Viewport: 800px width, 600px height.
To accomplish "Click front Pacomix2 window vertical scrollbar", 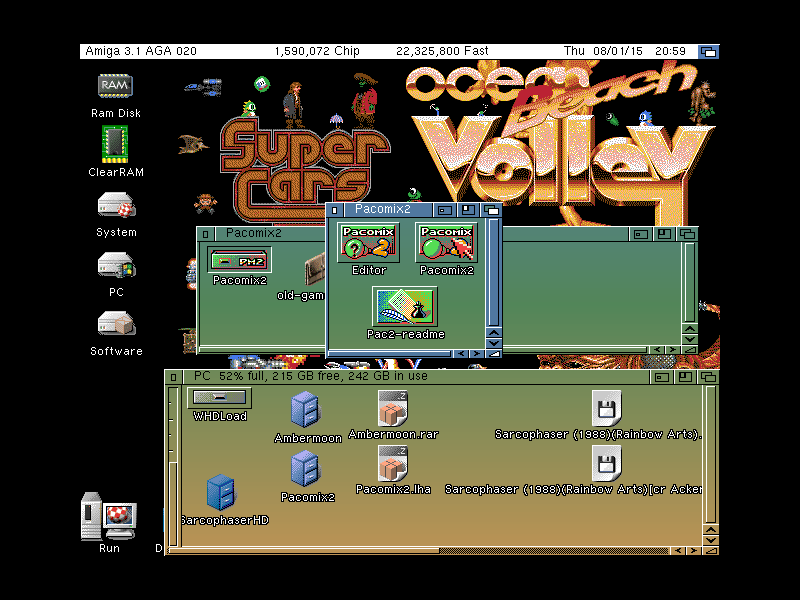I will 493,272.
